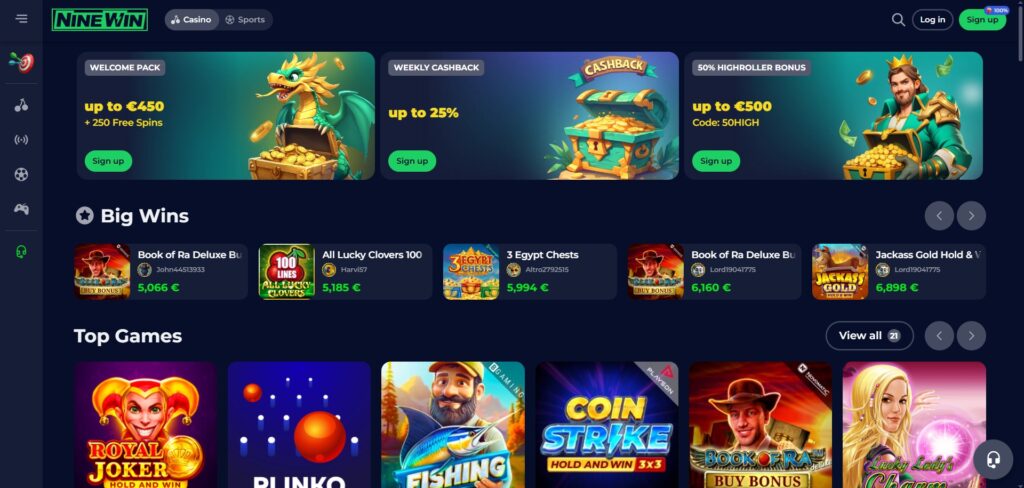Screen dimensions: 1024x488
Task: Open the live broadcast sidebar icon
Action: [x=22, y=140]
